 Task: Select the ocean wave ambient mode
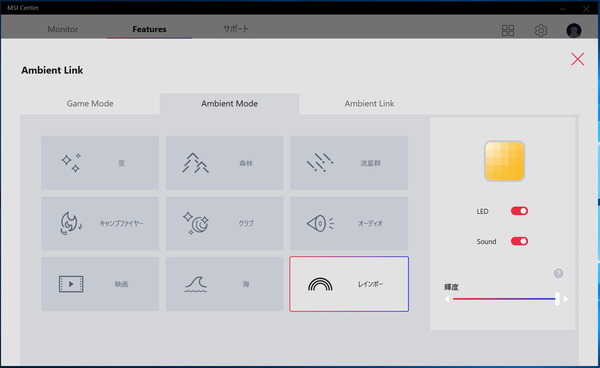(x=225, y=284)
